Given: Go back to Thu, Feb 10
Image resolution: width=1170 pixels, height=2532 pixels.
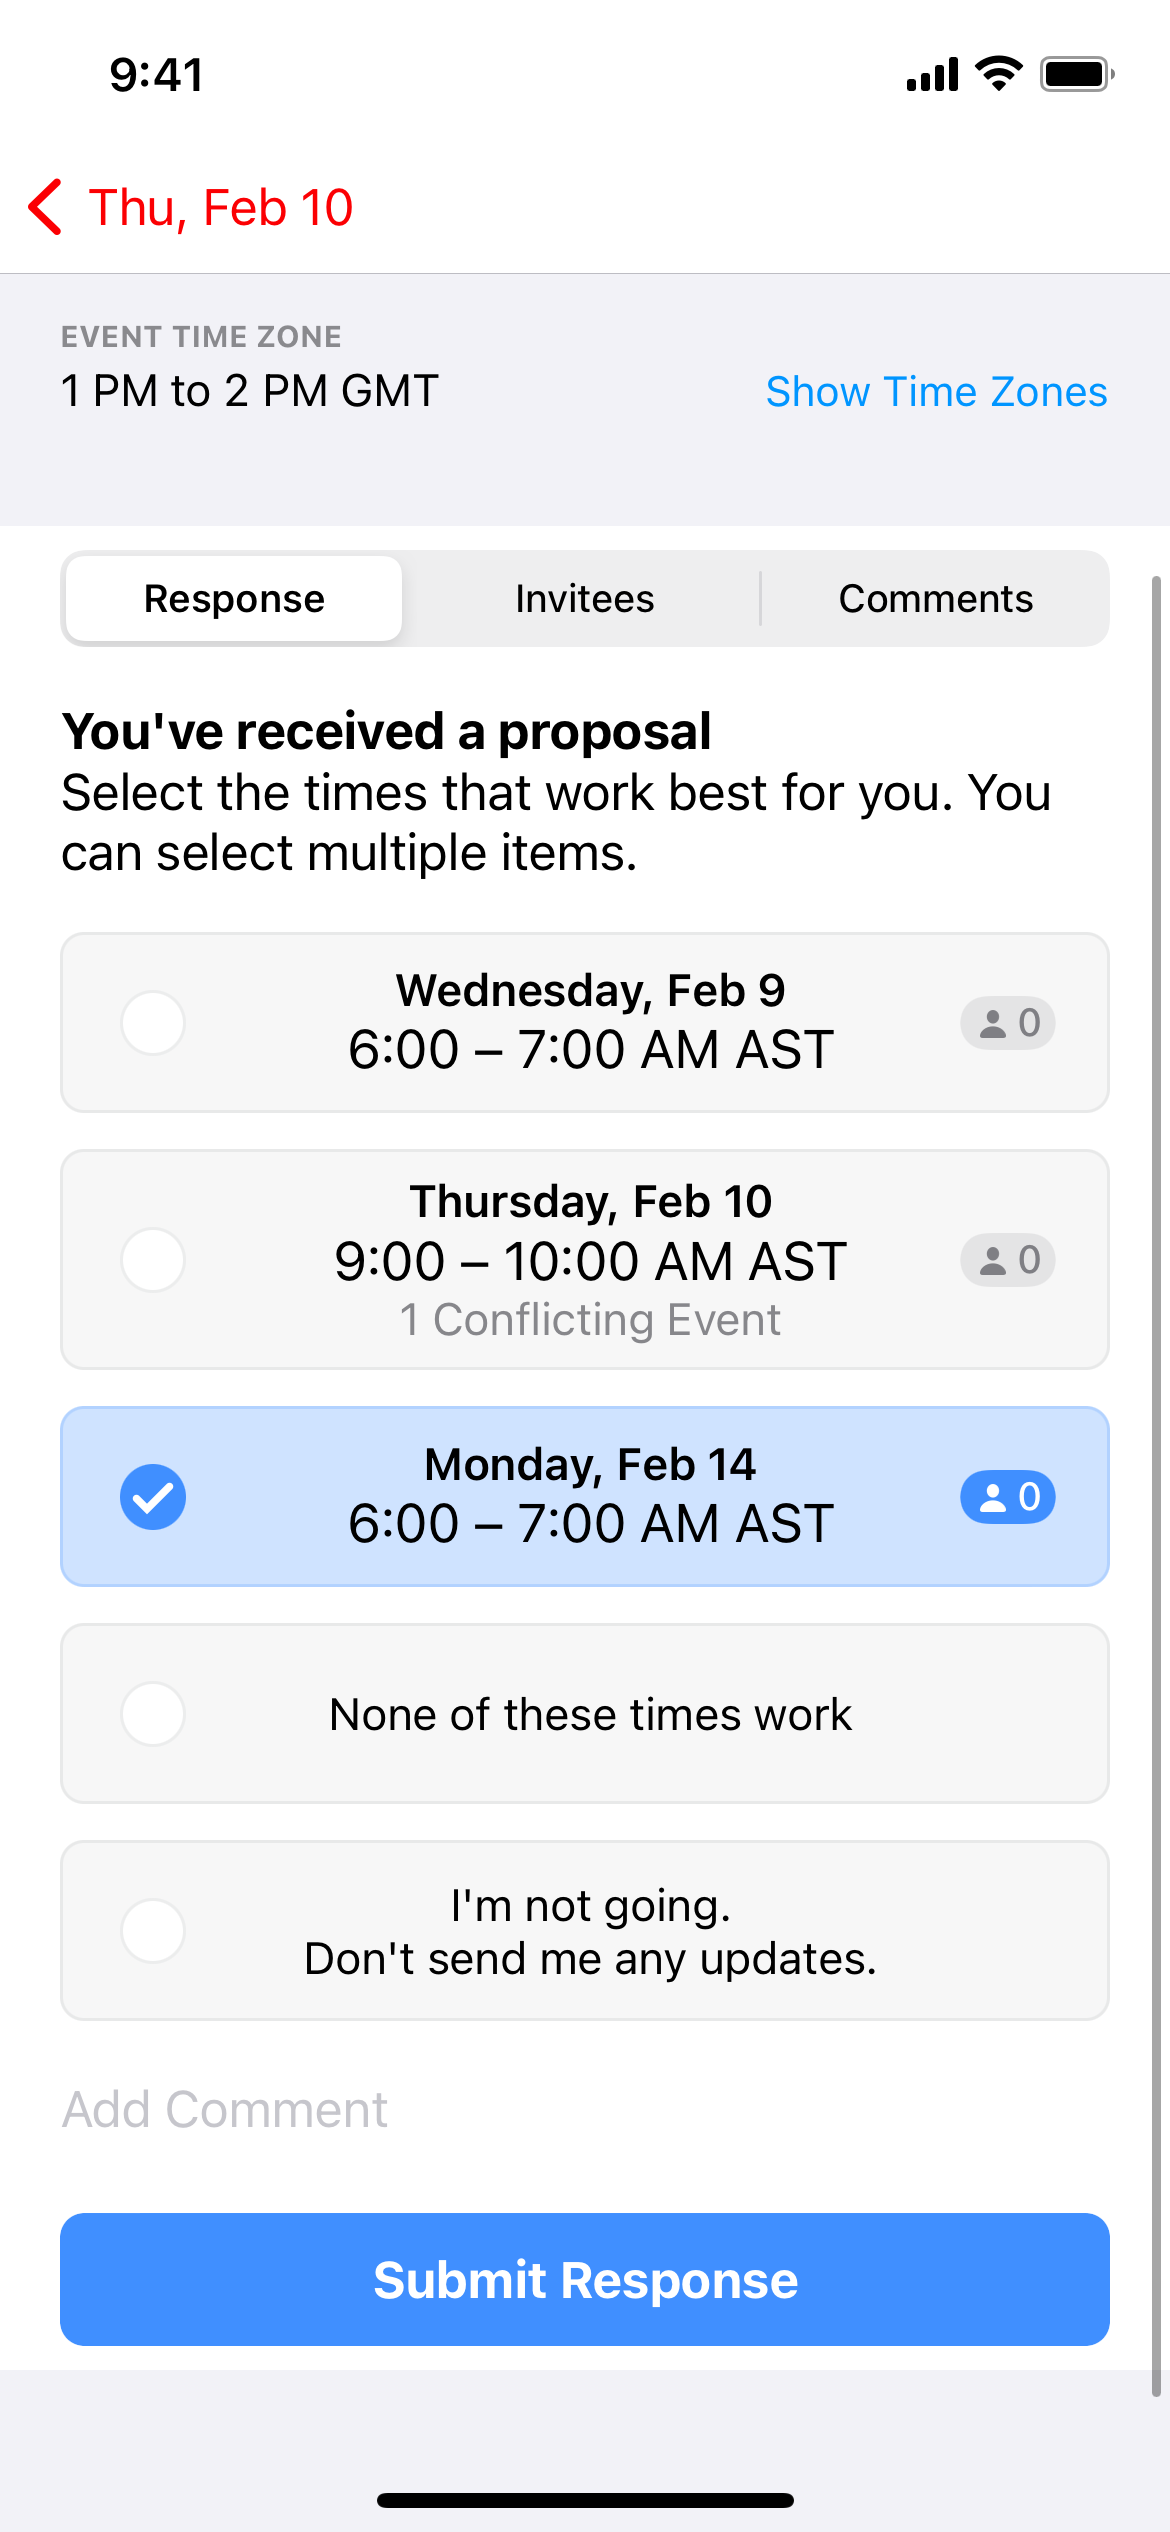Looking at the screenshot, I should [x=220, y=208].
